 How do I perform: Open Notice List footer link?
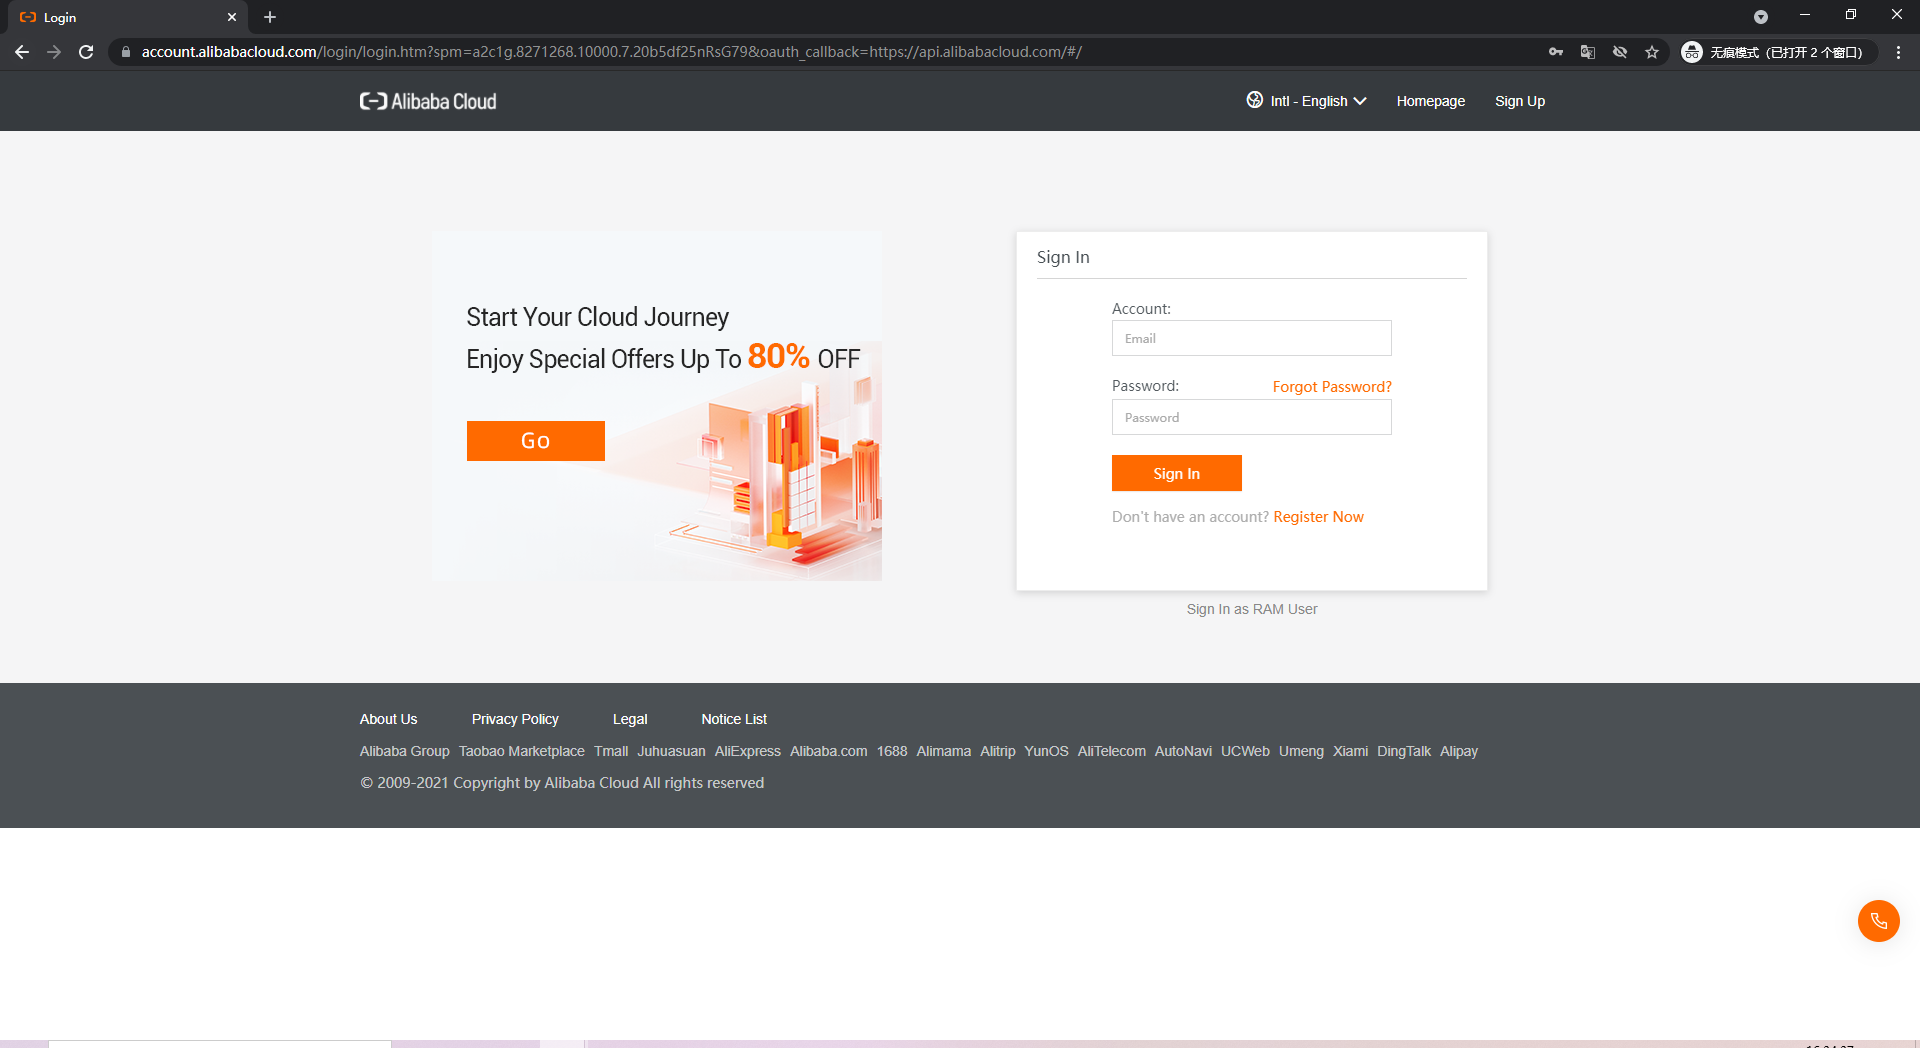point(734,719)
